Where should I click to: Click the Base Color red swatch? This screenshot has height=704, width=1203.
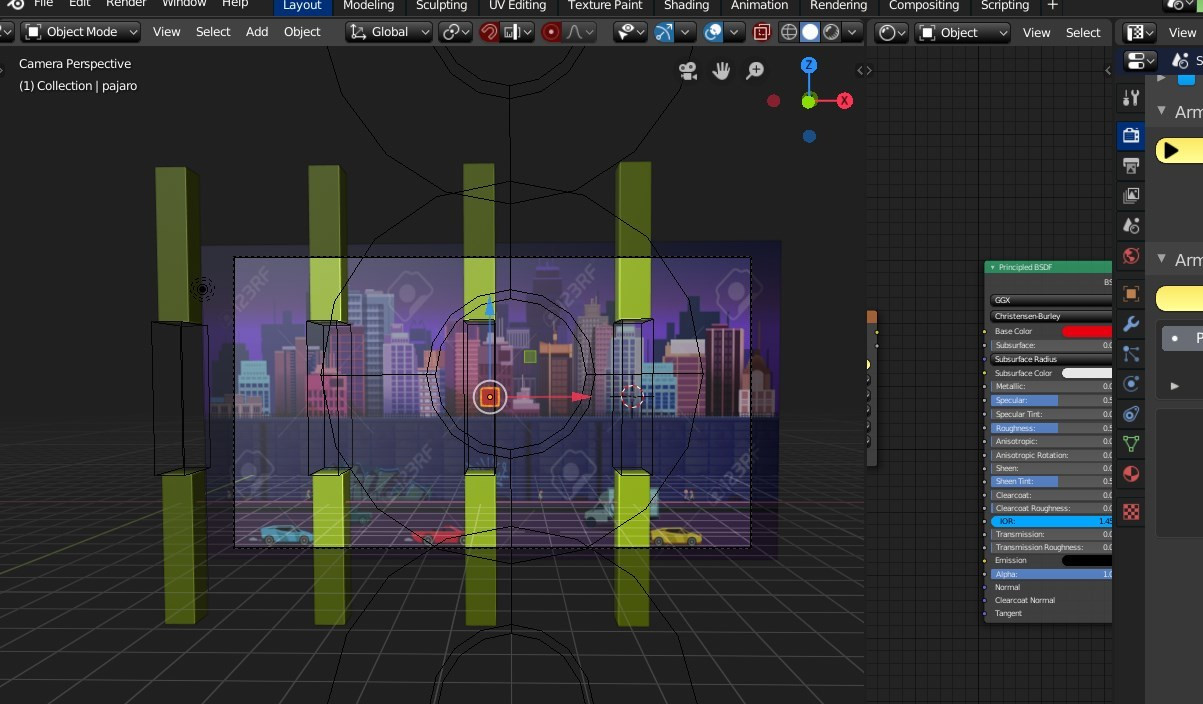click(1087, 331)
